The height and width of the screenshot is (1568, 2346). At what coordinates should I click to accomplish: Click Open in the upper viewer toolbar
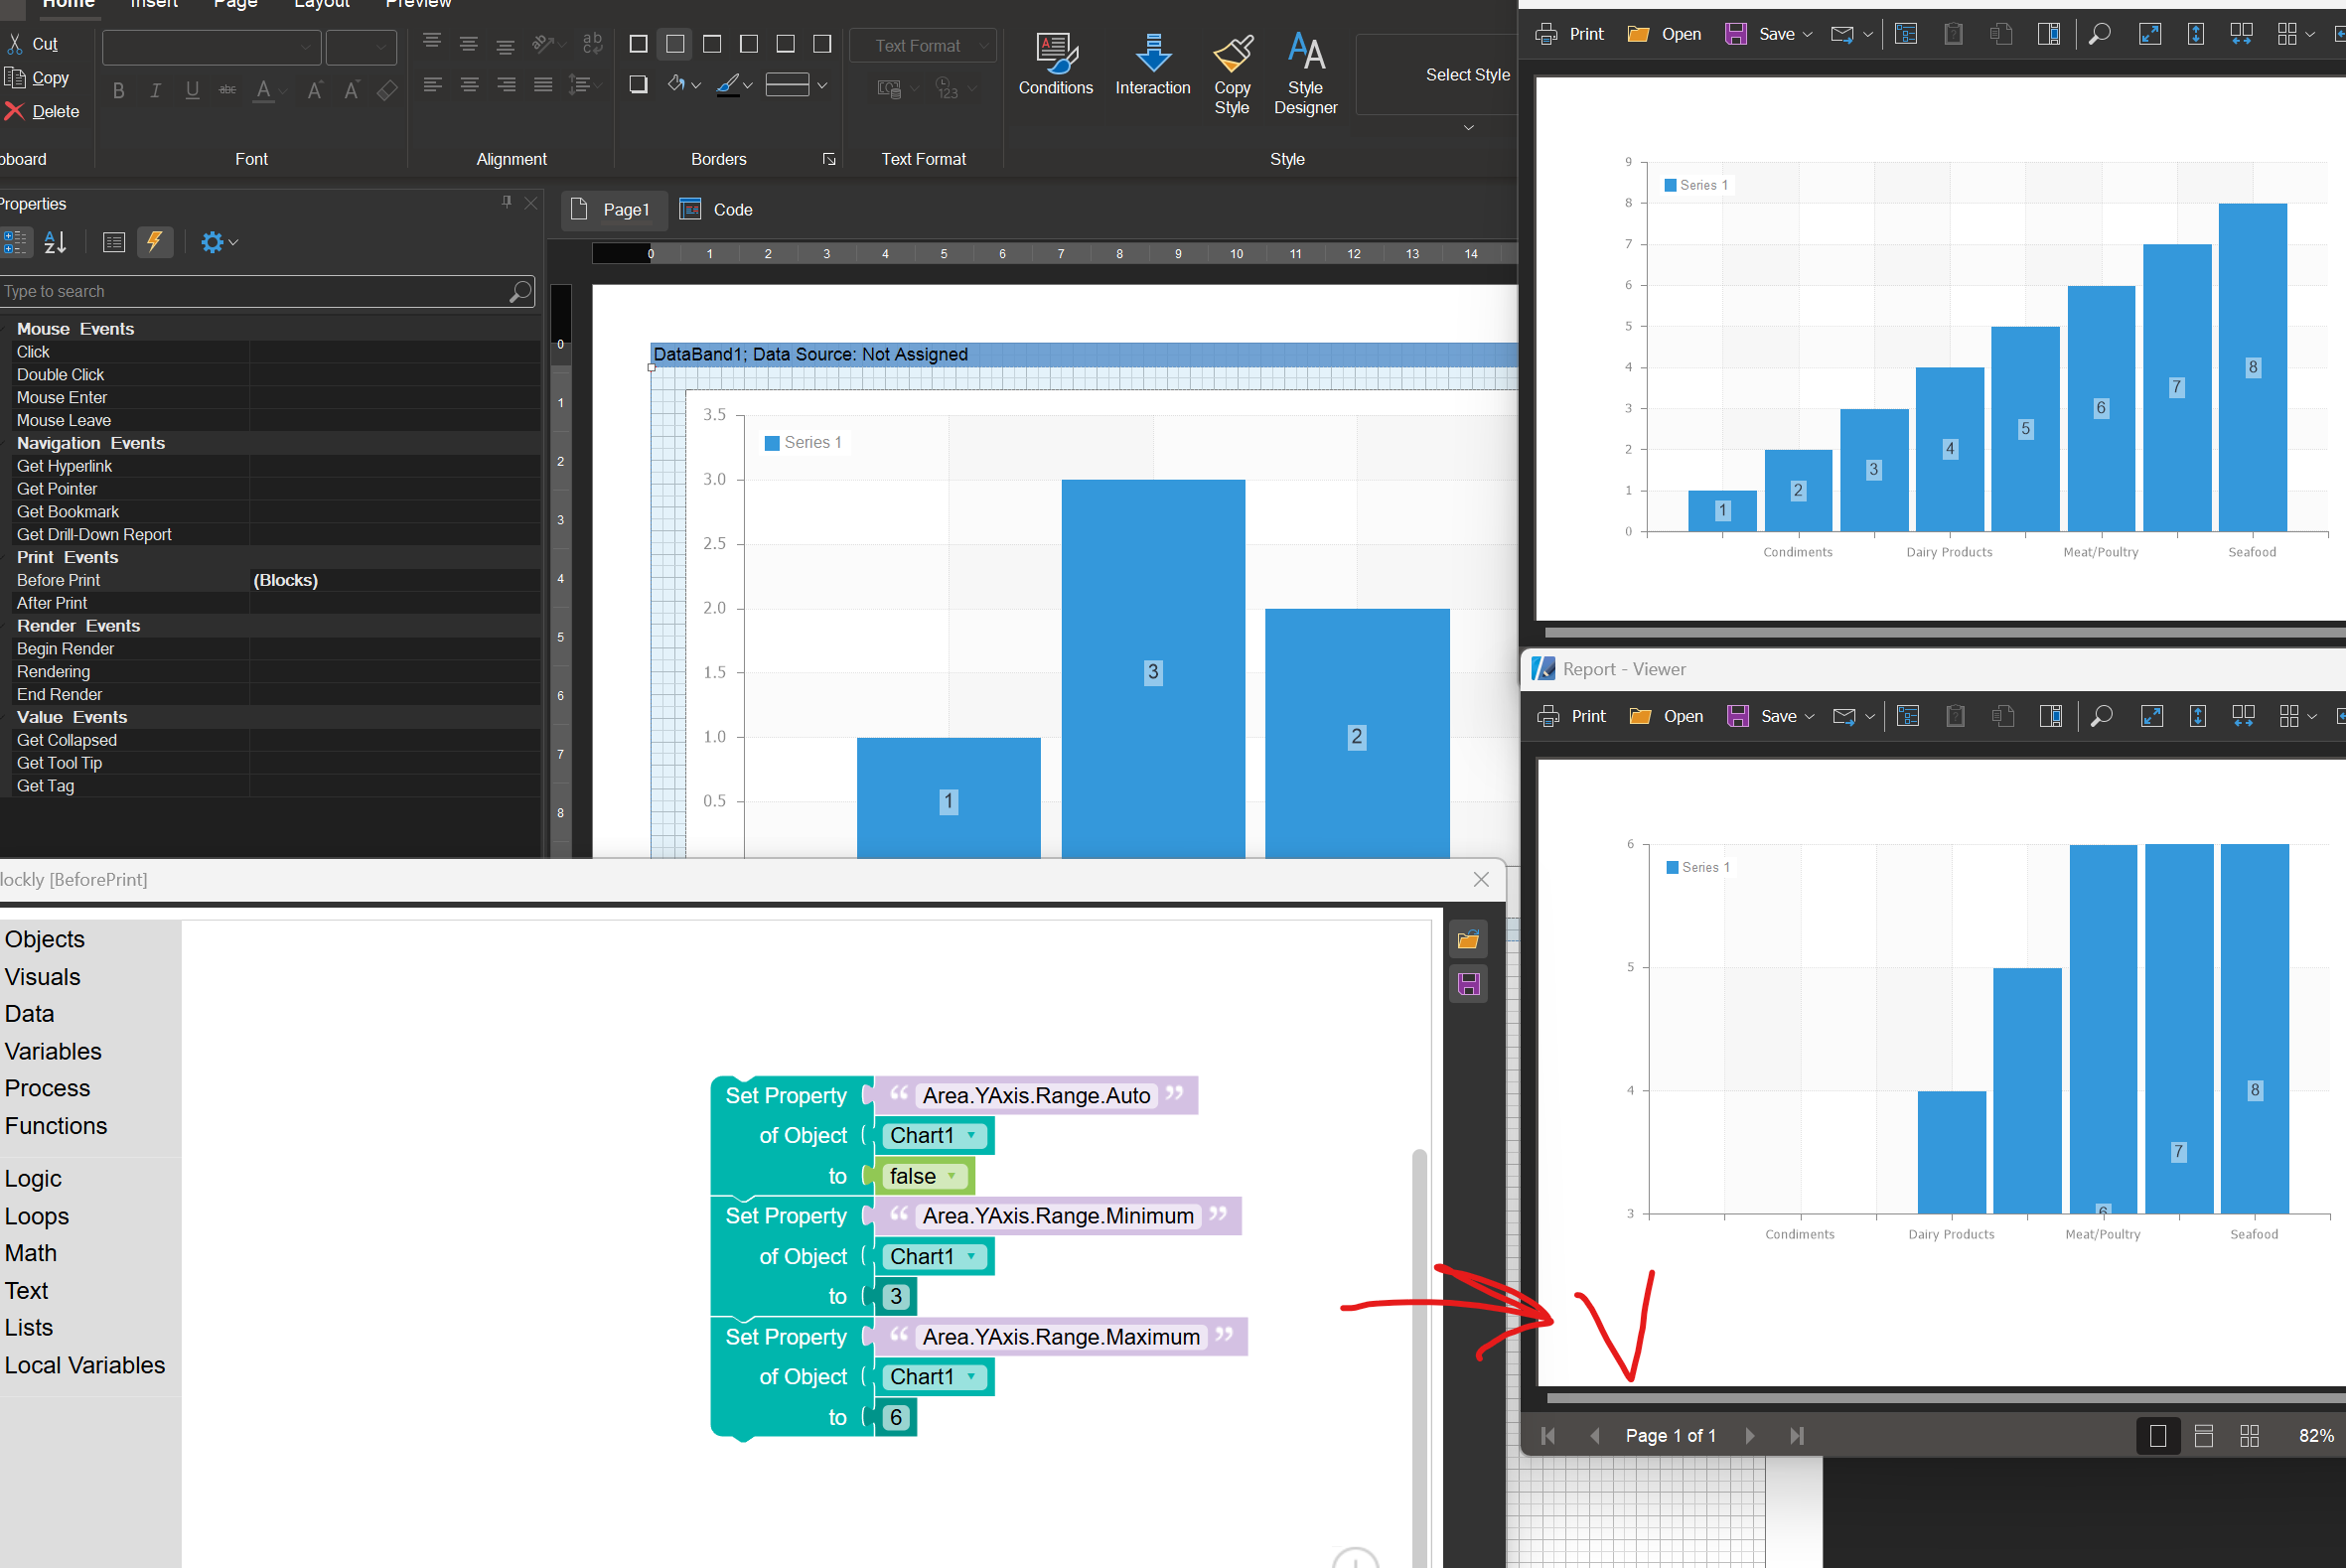click(1664, 34)
